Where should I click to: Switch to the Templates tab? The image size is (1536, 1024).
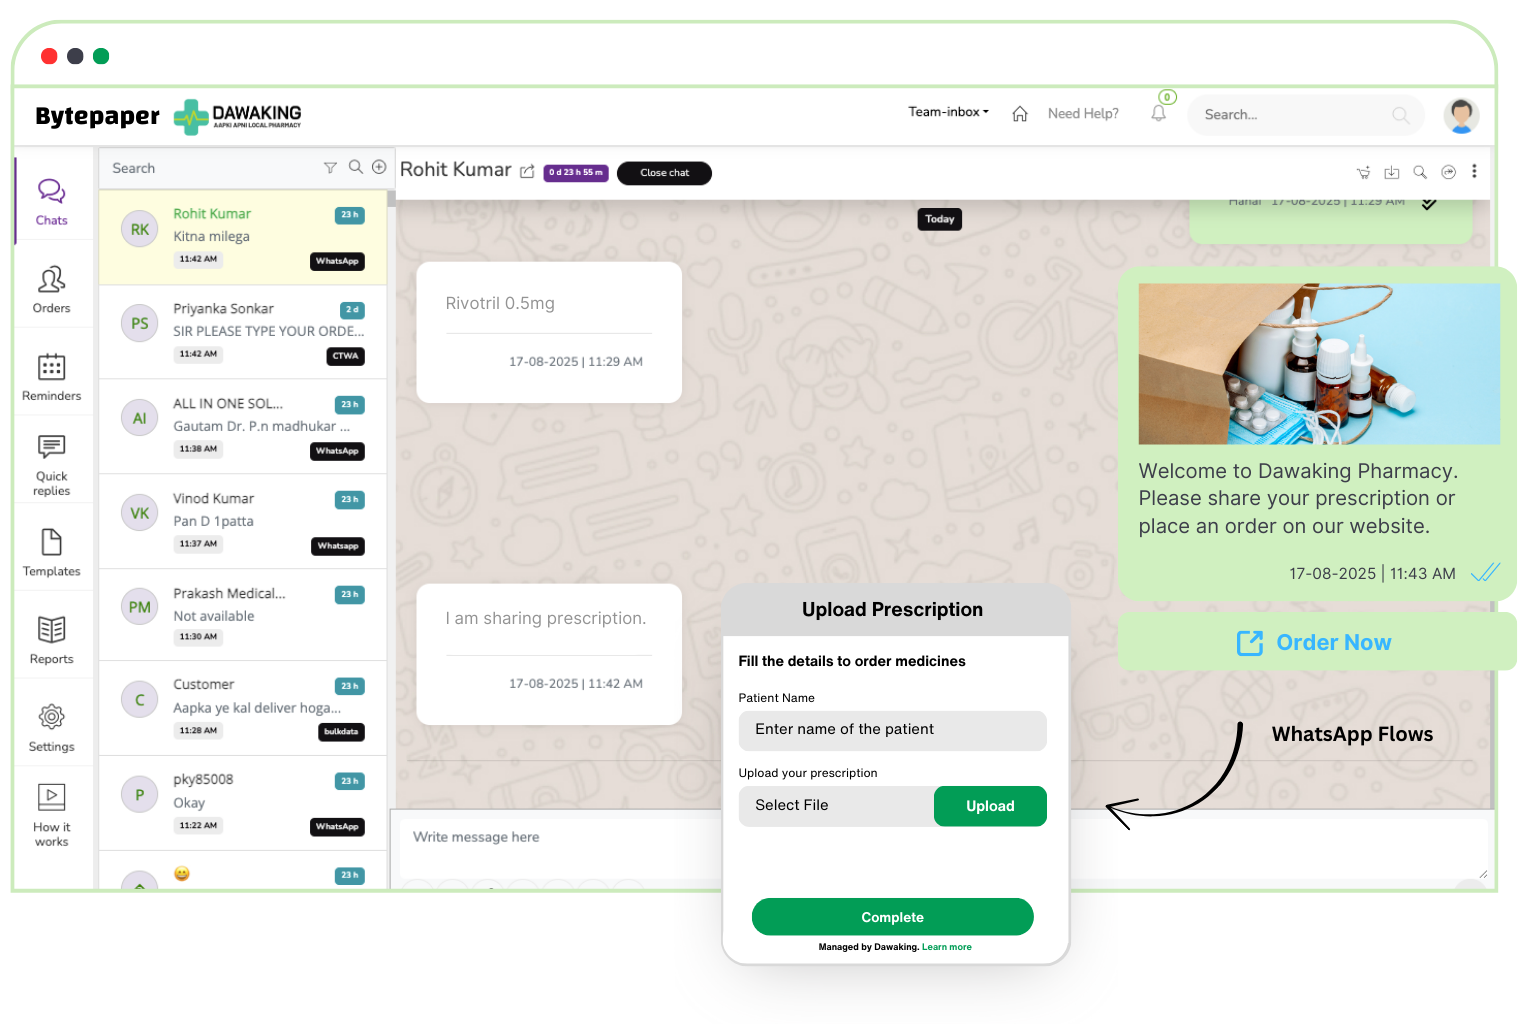point(52,553)
